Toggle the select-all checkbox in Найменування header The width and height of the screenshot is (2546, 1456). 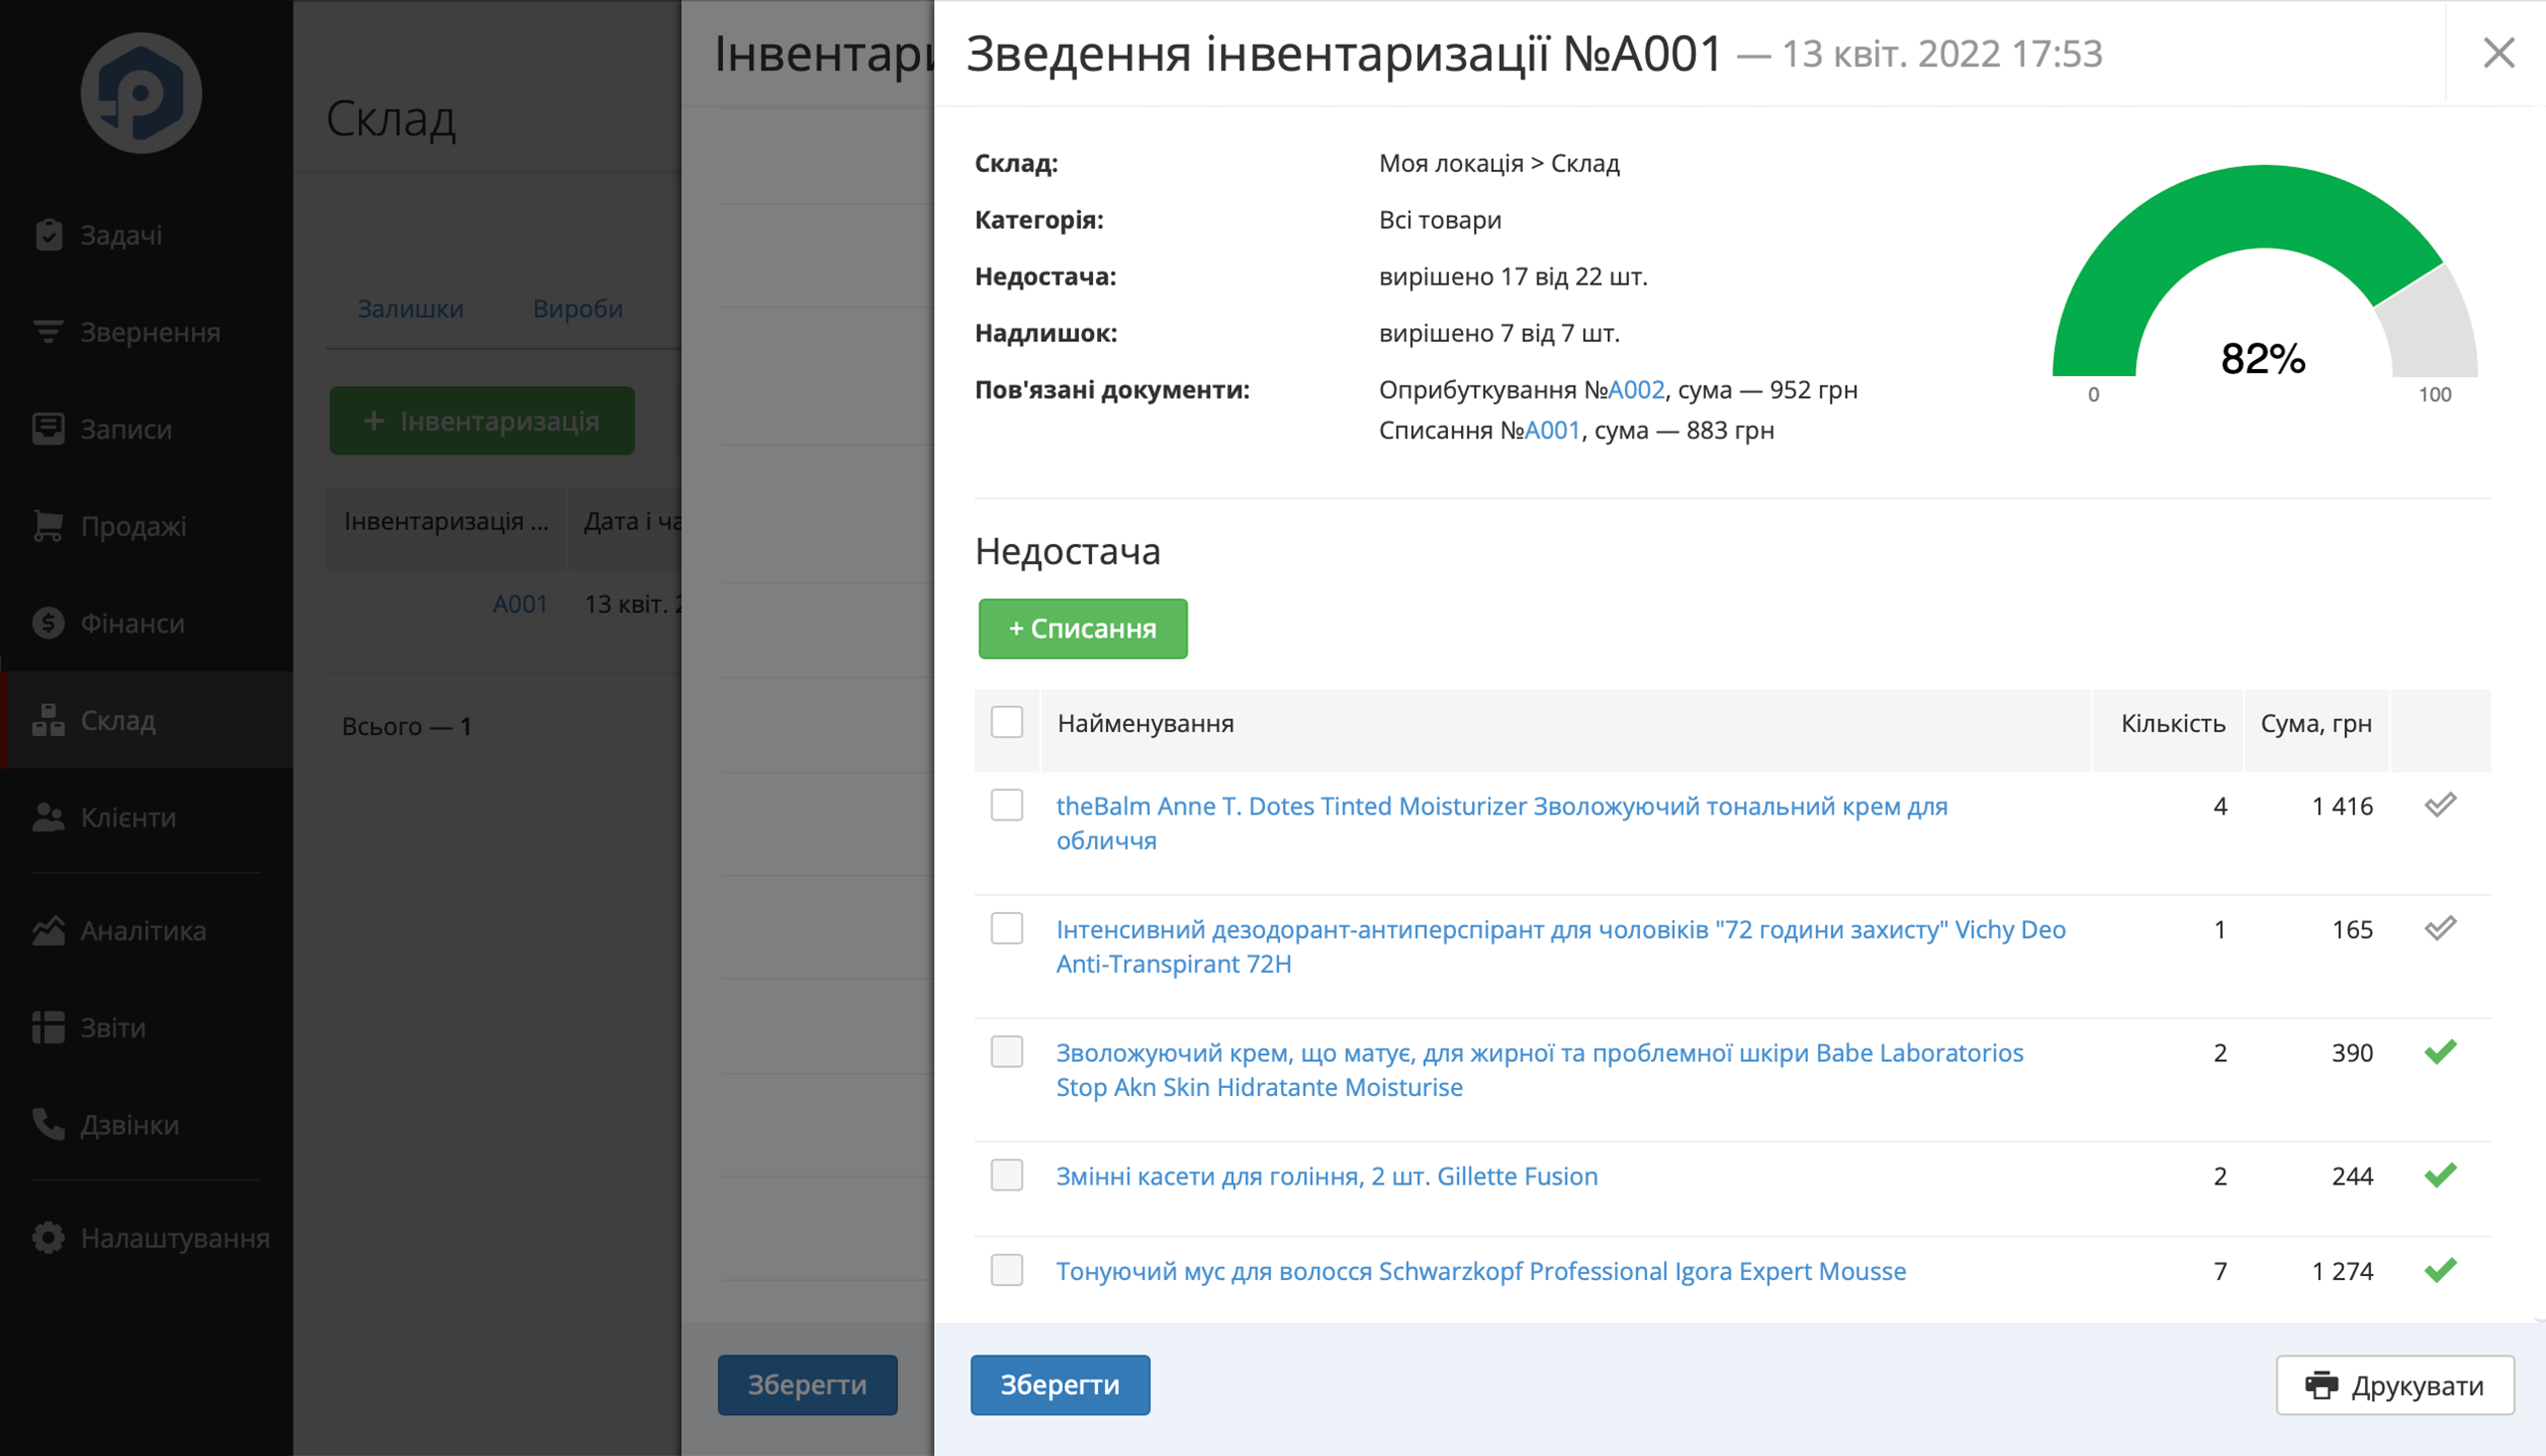[1007, 722]
